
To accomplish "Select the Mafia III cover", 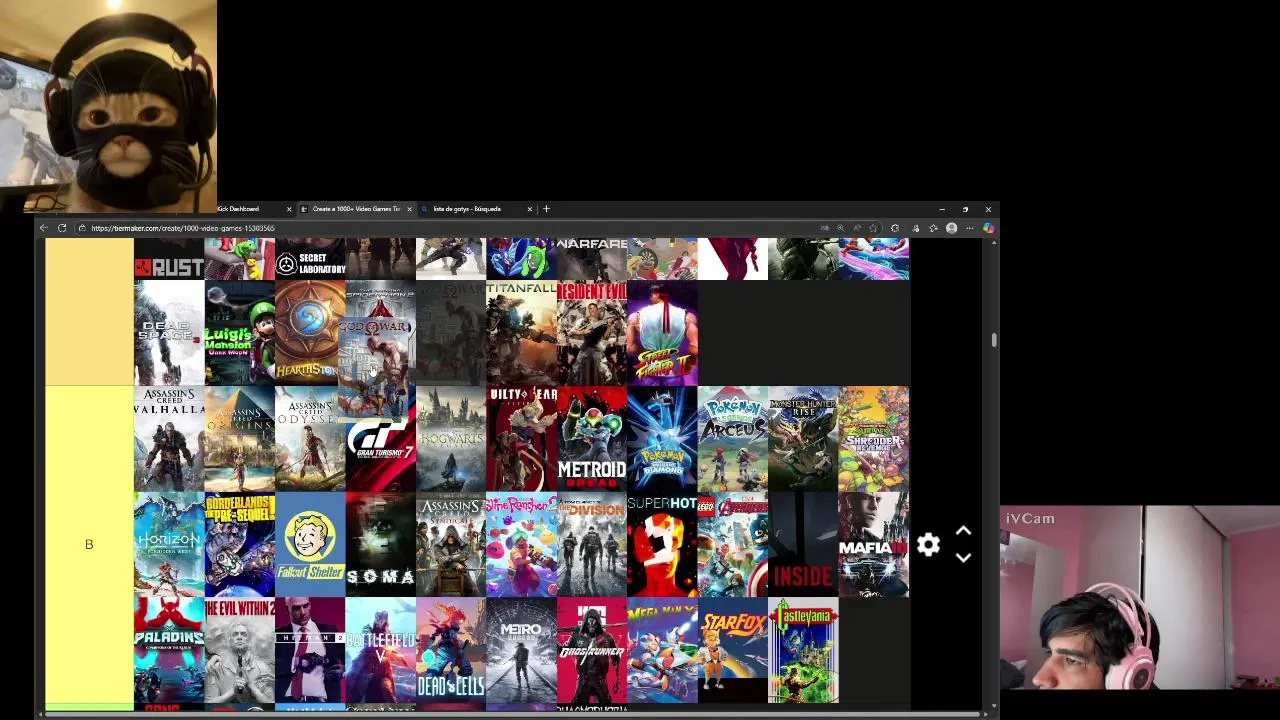I will coord(874,545).
